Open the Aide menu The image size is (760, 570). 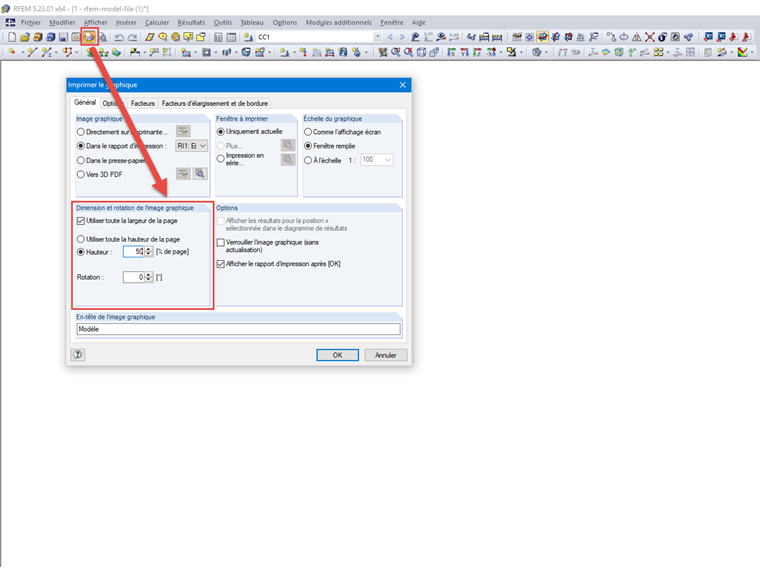(x=419, y=22)
